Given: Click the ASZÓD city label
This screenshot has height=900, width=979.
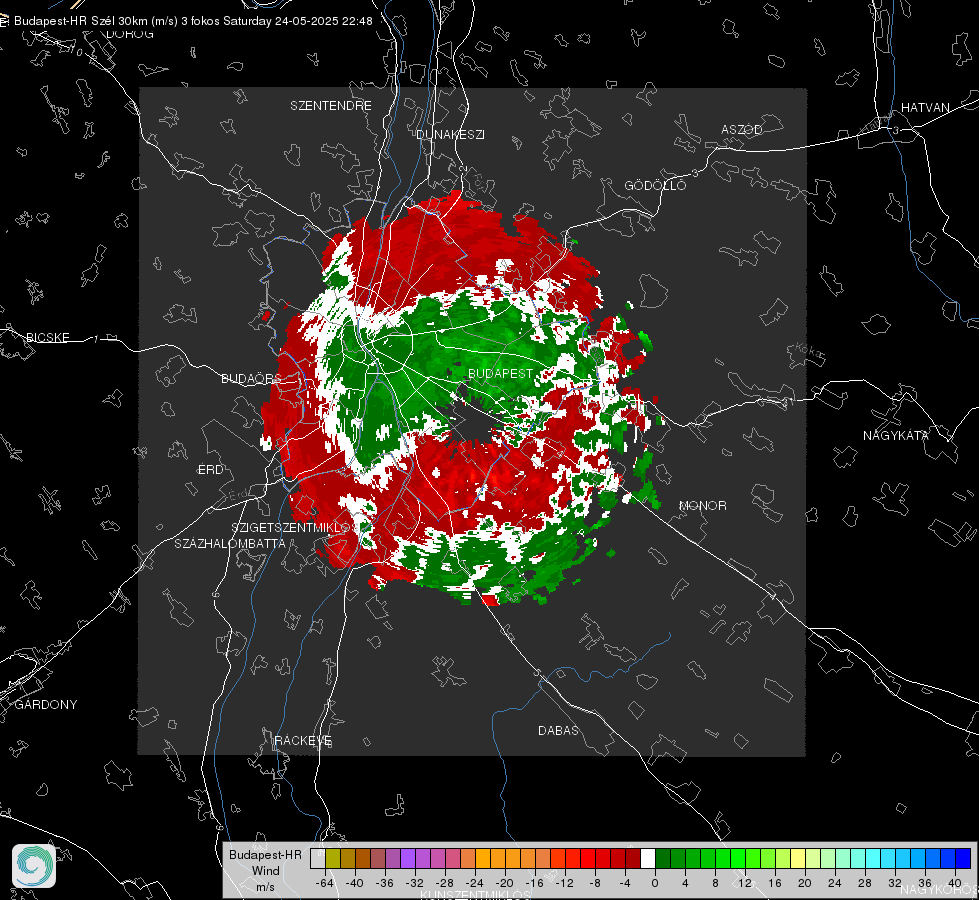Looking at the screenshot, I should (x=742, y=129).
